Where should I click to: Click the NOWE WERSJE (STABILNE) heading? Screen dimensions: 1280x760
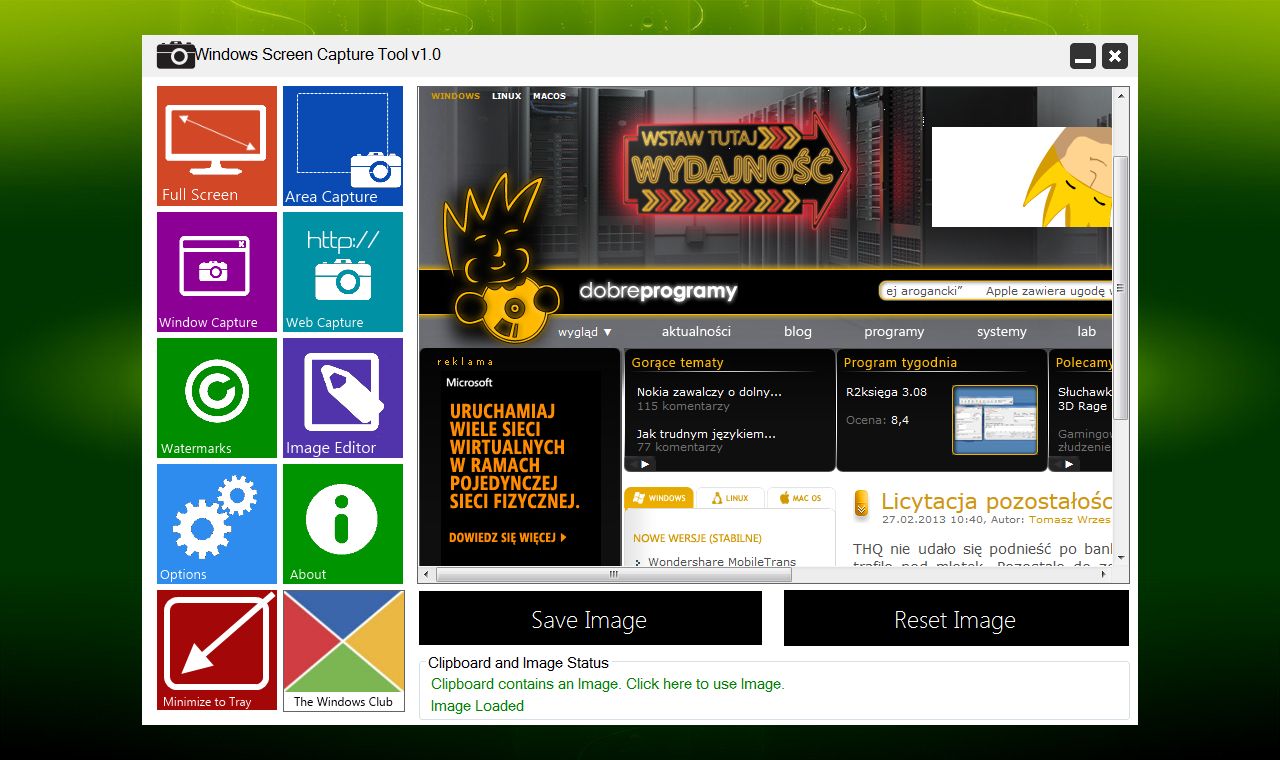click(x=697, y=538)
